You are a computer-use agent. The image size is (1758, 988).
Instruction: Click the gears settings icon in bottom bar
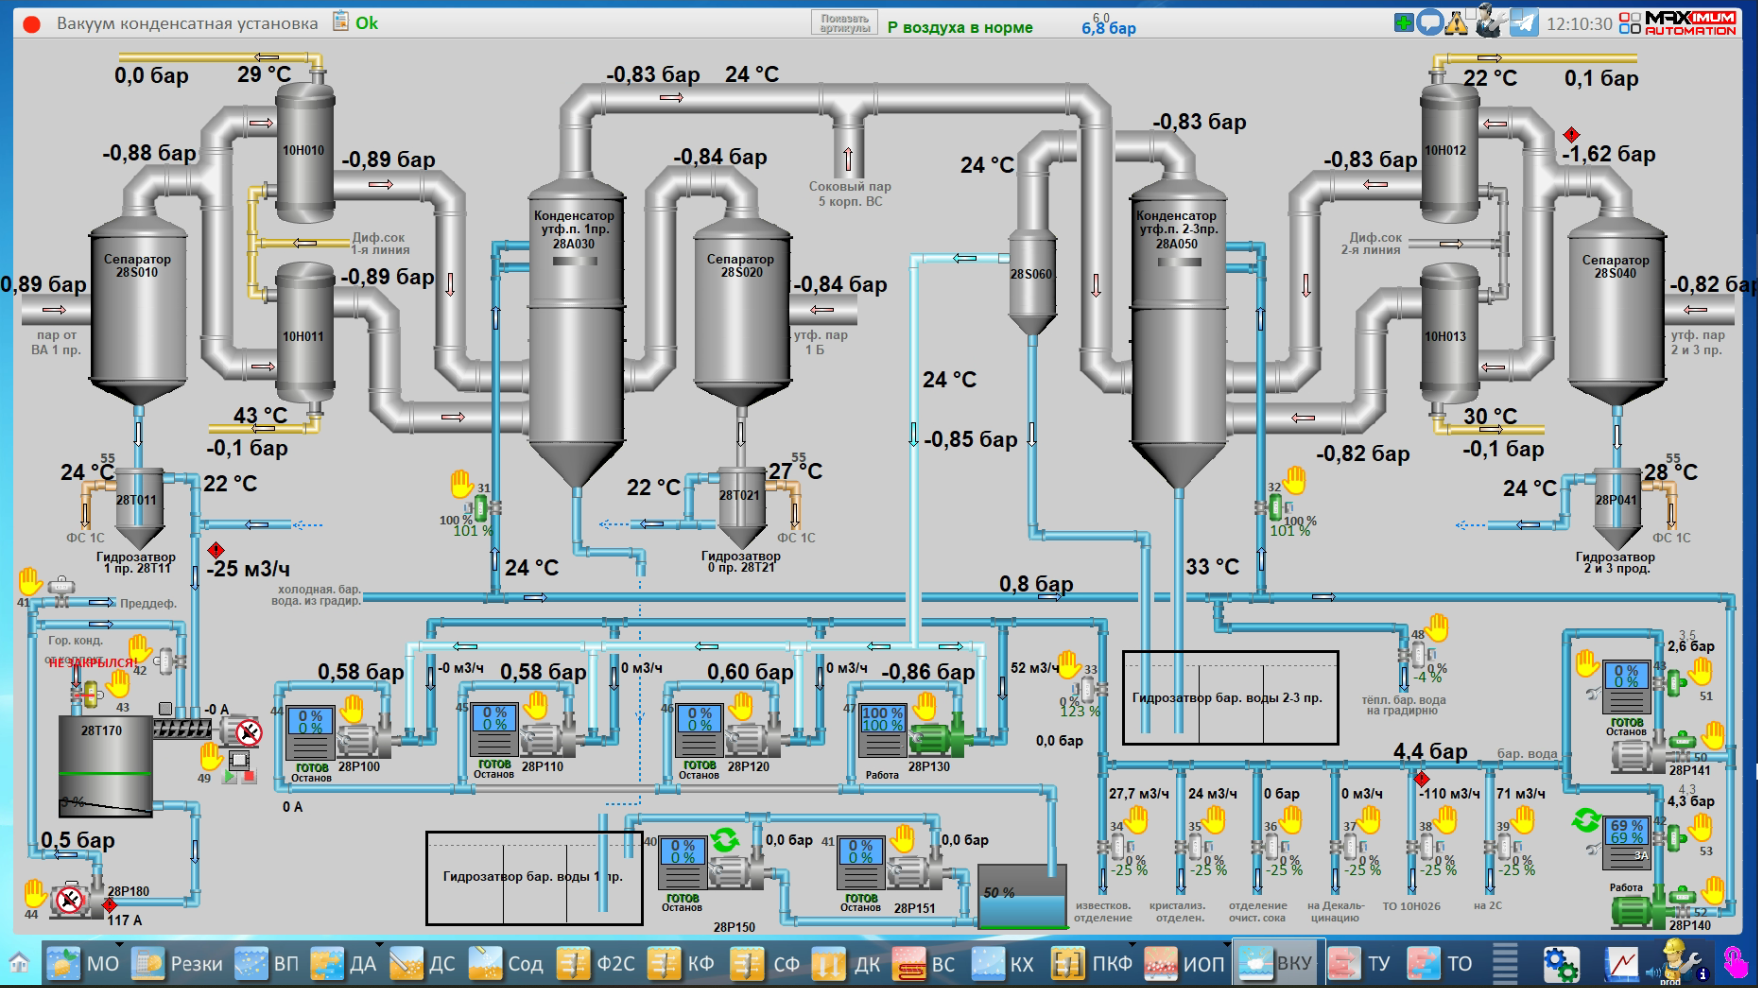(1560, 964)
